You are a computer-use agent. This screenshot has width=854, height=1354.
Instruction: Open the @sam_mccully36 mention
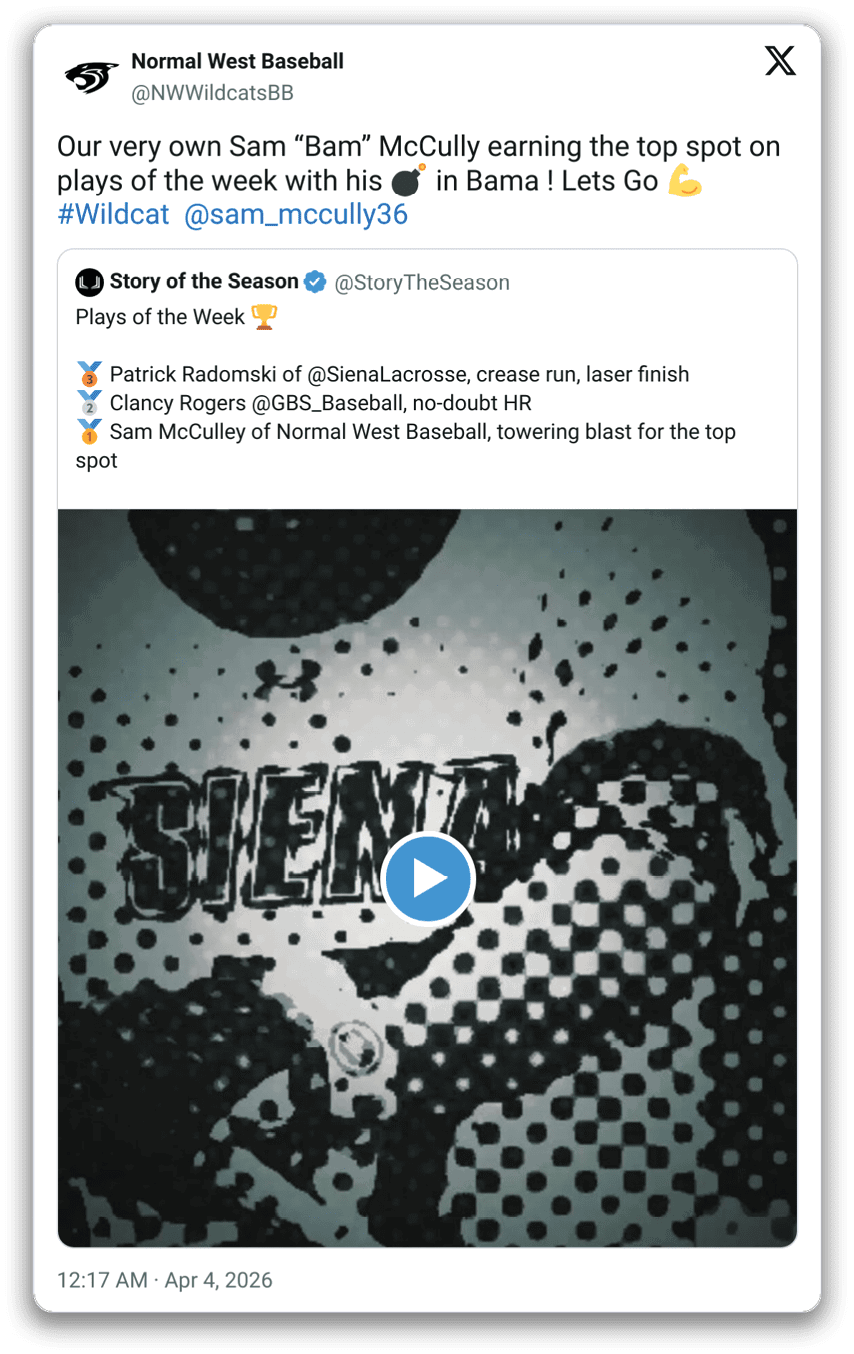[x=296, y=215]
